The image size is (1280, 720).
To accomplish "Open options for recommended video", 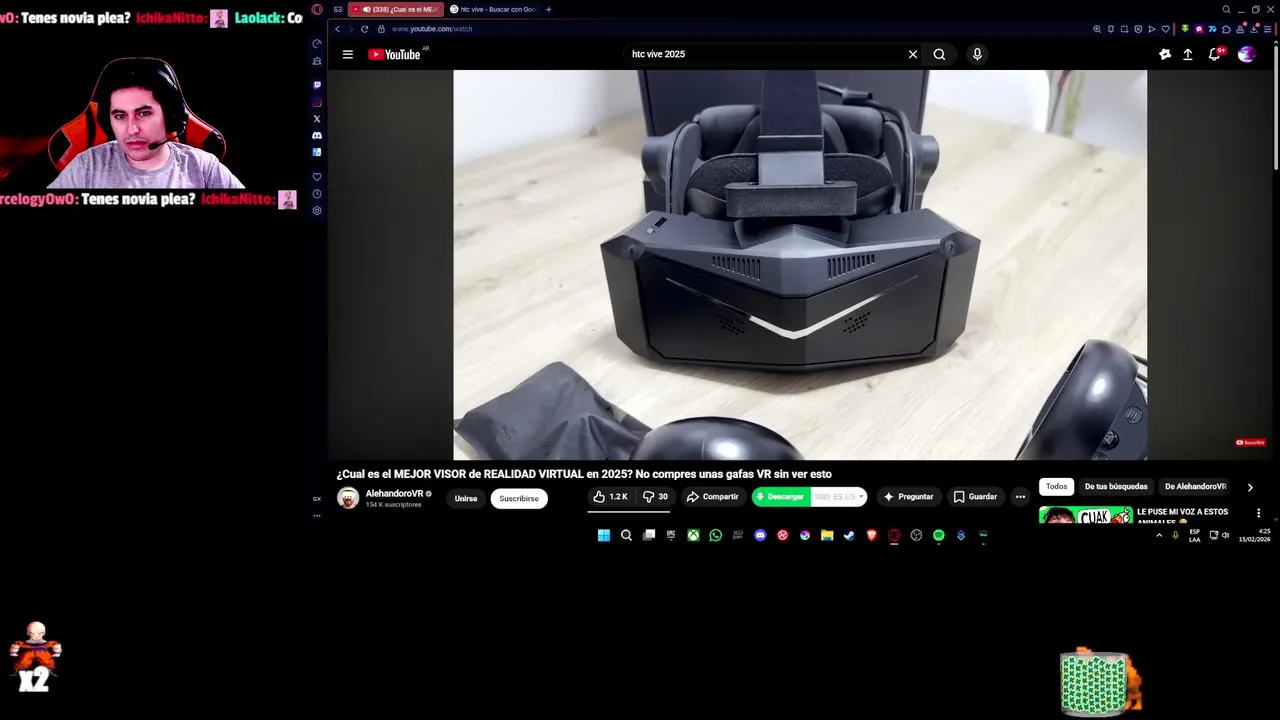I will [1258, 513].
